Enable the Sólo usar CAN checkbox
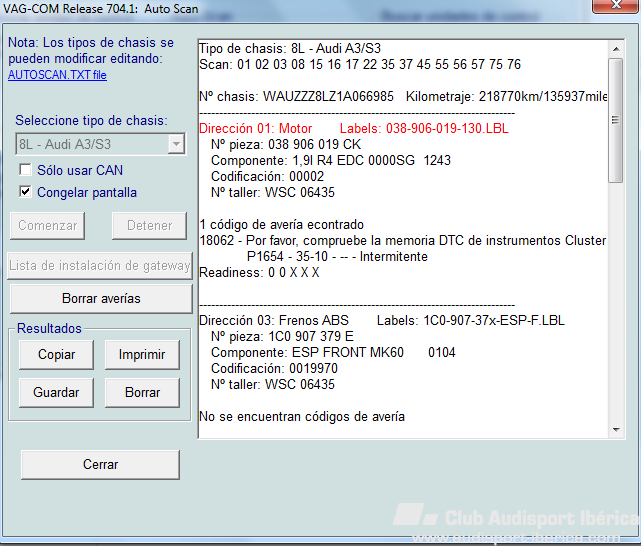The height and width of the screenshot is (546, 641). coord(26,170)
